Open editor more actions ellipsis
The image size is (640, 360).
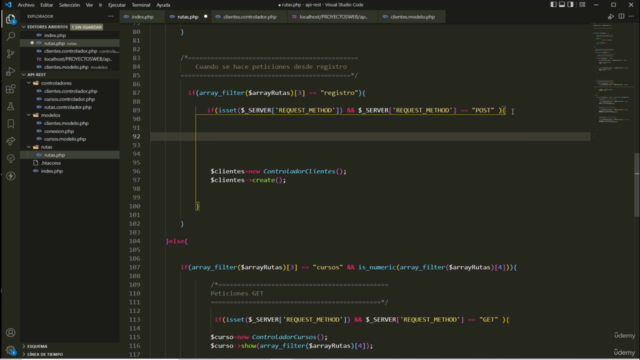click(631, 17)
